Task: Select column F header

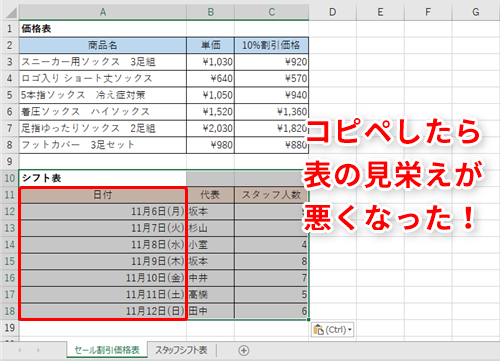Action: tap(428, 12)
